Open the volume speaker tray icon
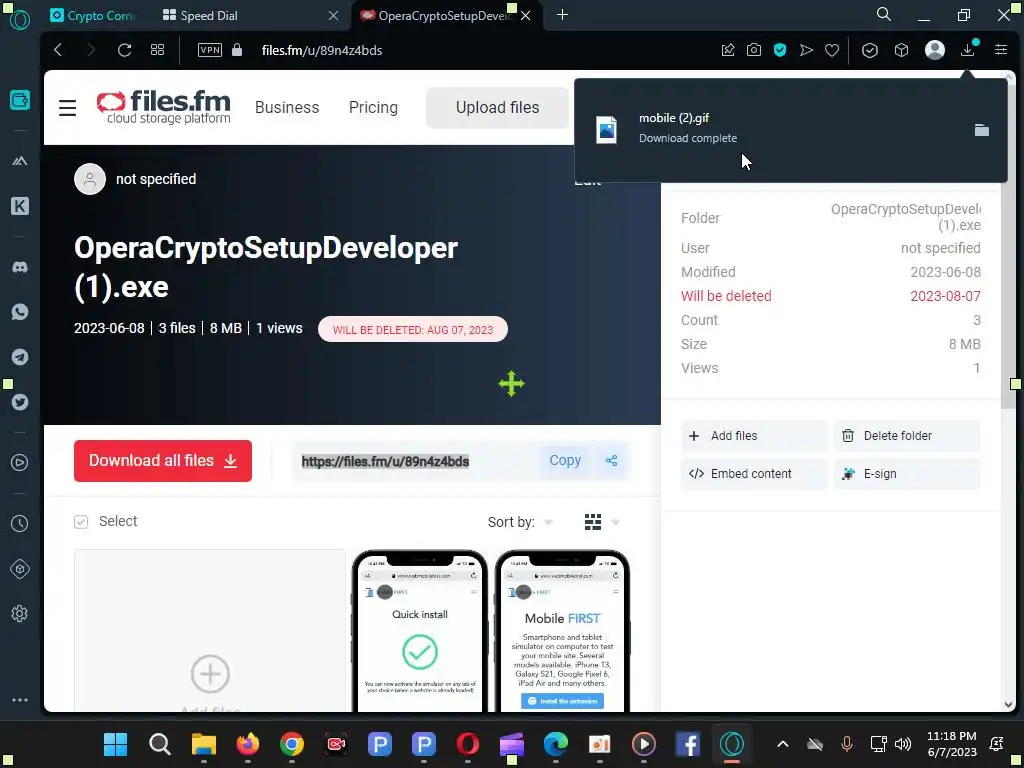 click(903, 744)
